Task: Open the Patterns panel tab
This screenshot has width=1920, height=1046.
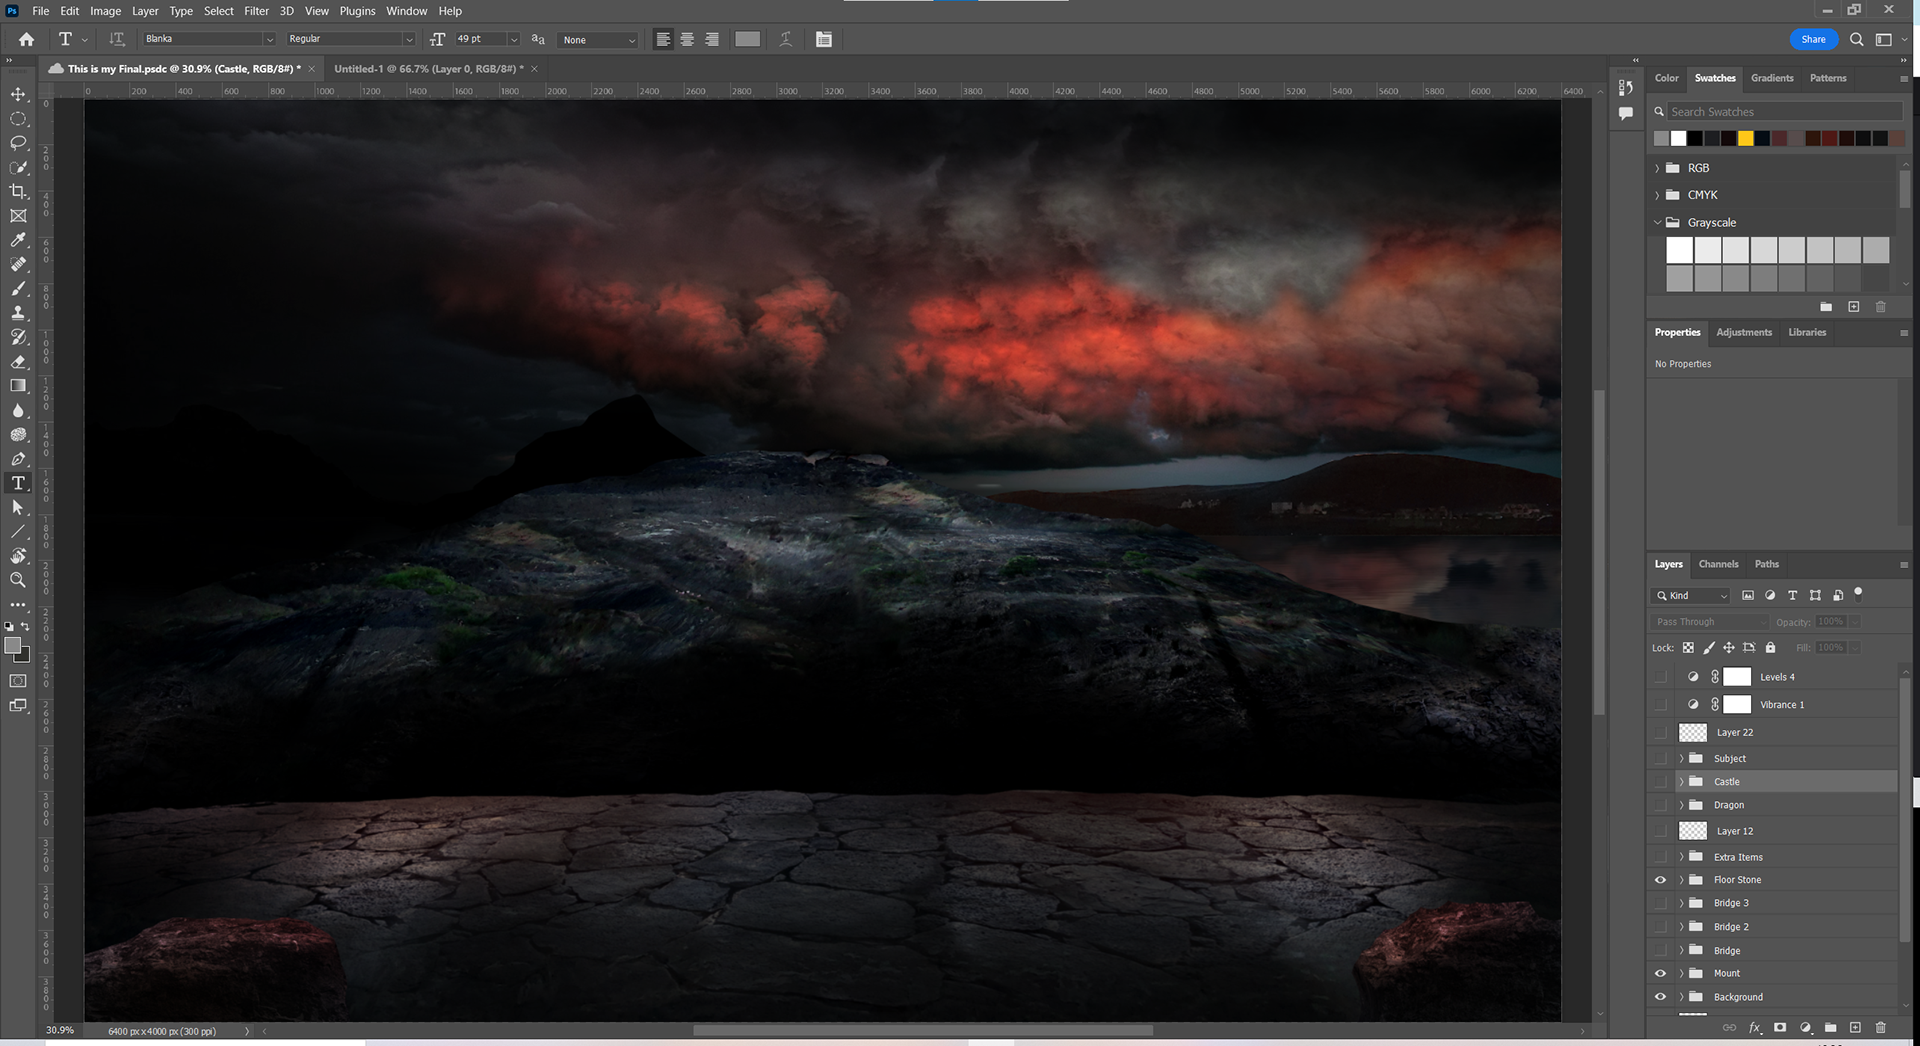Action: (x=1828, y=78)
